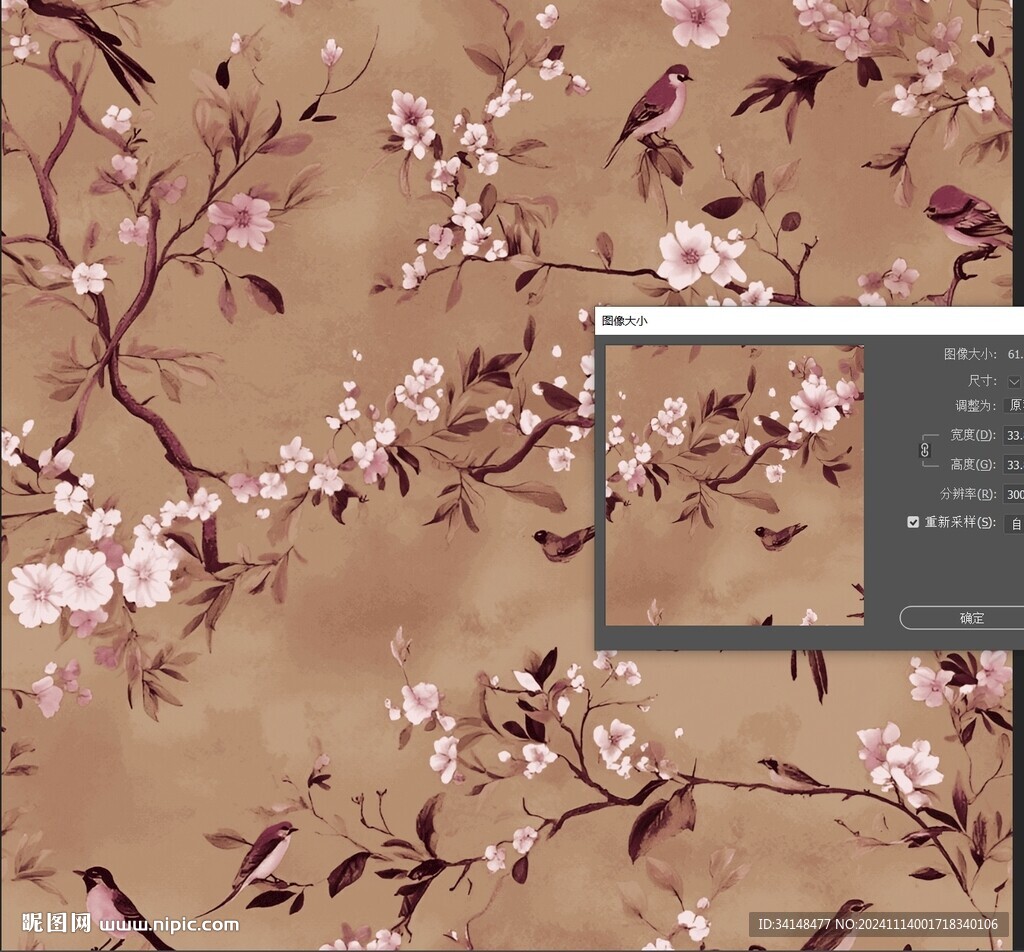Image resolution: width=1024 pixels, height=952 pixels.
Task: Click the preview thumbnail in the dialog
Action: click(734, 485)
